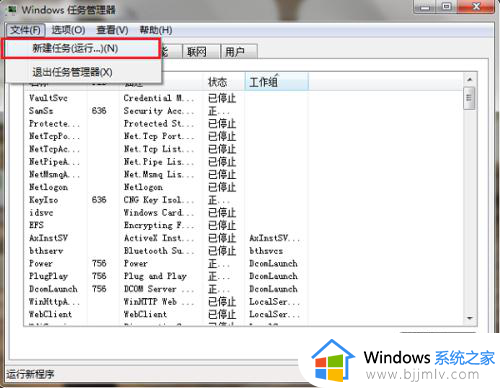Click the CNG Key Isol... description cell
Image resolution: width=500 pixels, height=388 pixels.
pos(158,200)
